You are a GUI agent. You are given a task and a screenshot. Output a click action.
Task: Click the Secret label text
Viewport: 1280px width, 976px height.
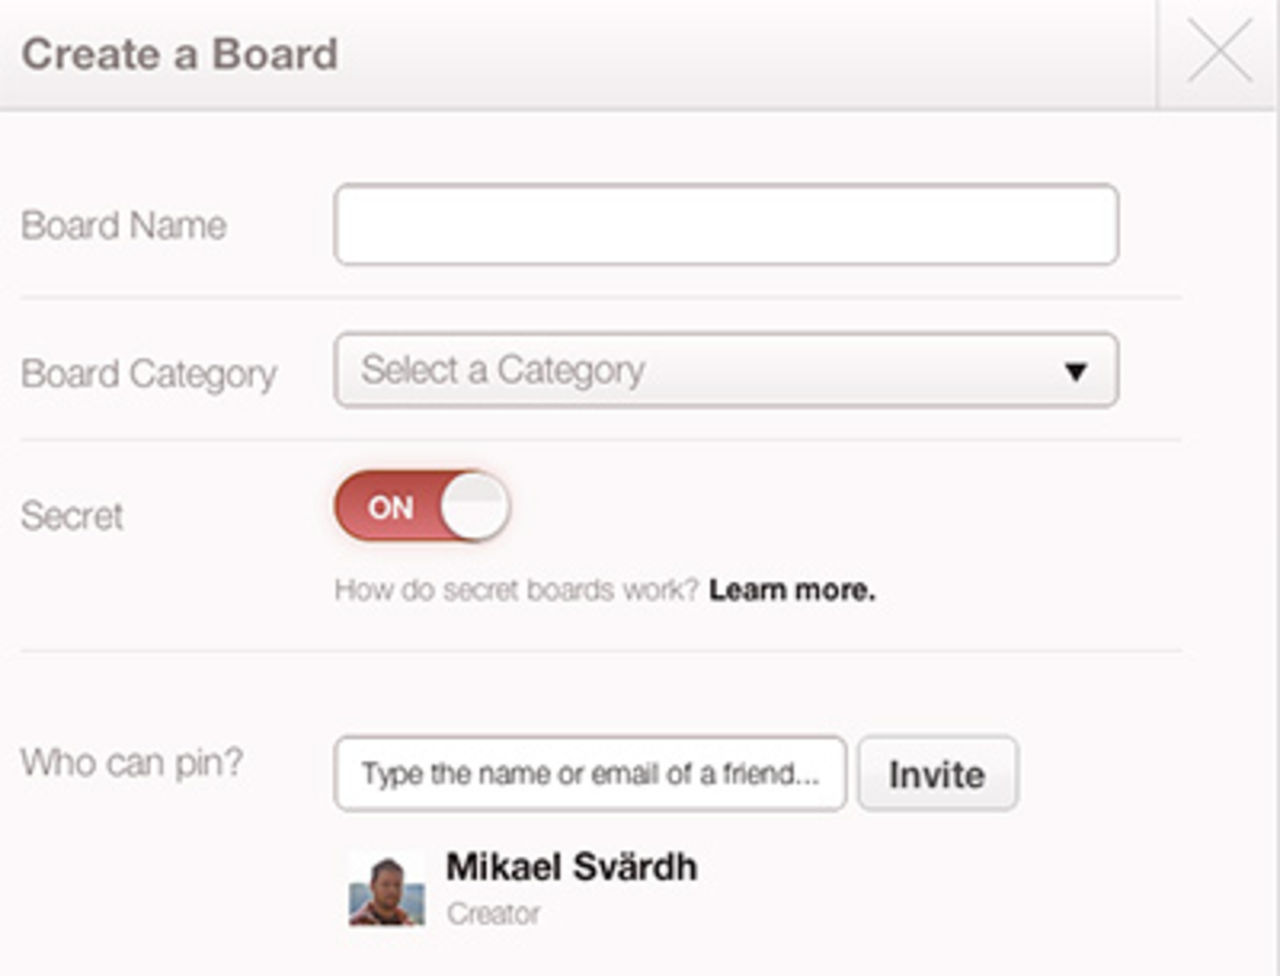tap(72, 516)
